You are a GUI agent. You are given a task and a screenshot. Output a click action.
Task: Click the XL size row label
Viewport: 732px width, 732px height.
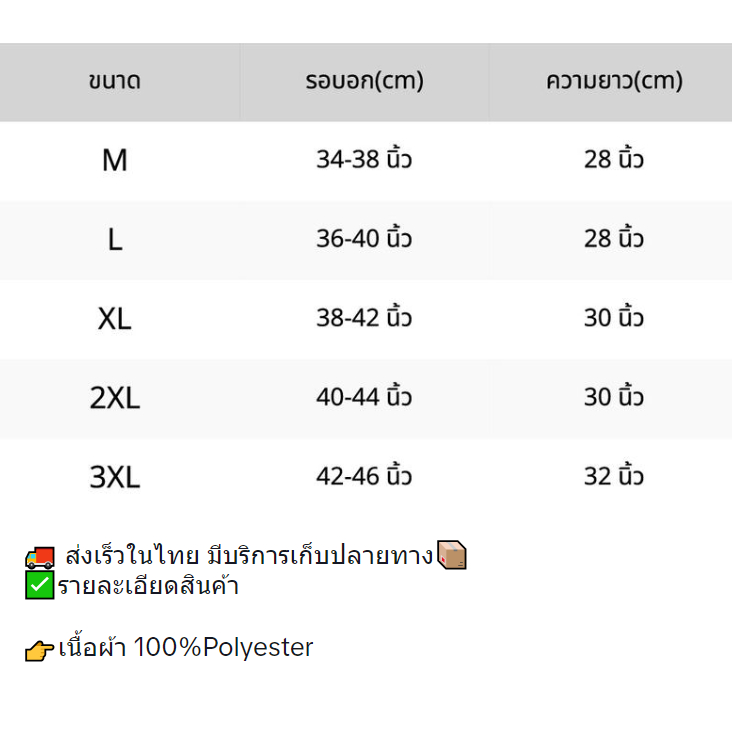pyautogui.click(x=115, y=319)
